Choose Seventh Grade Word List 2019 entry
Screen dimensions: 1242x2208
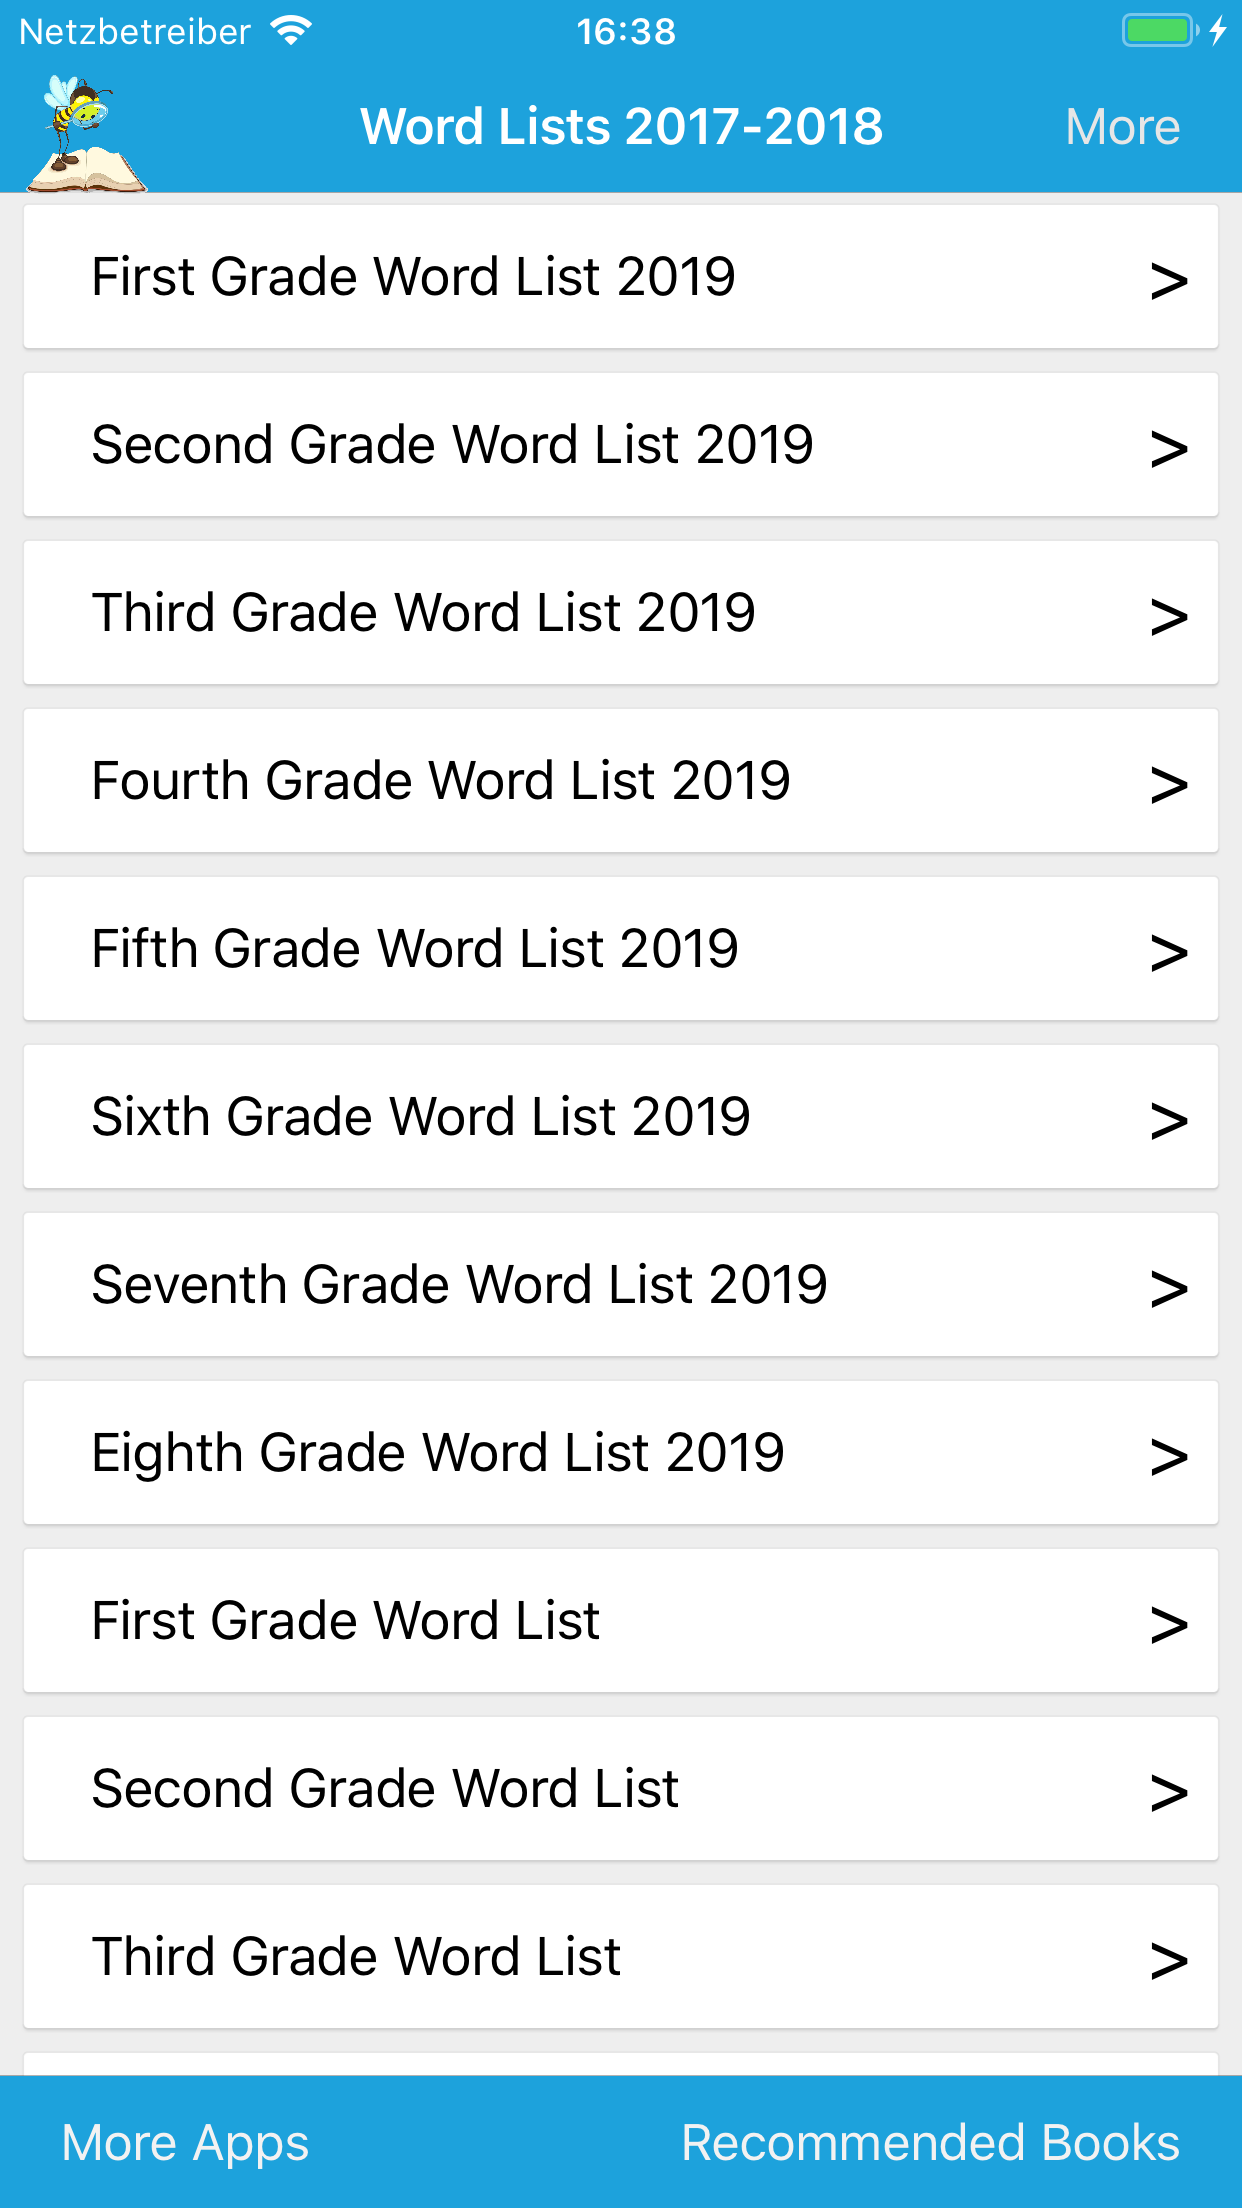click(x=459, y=1285)
